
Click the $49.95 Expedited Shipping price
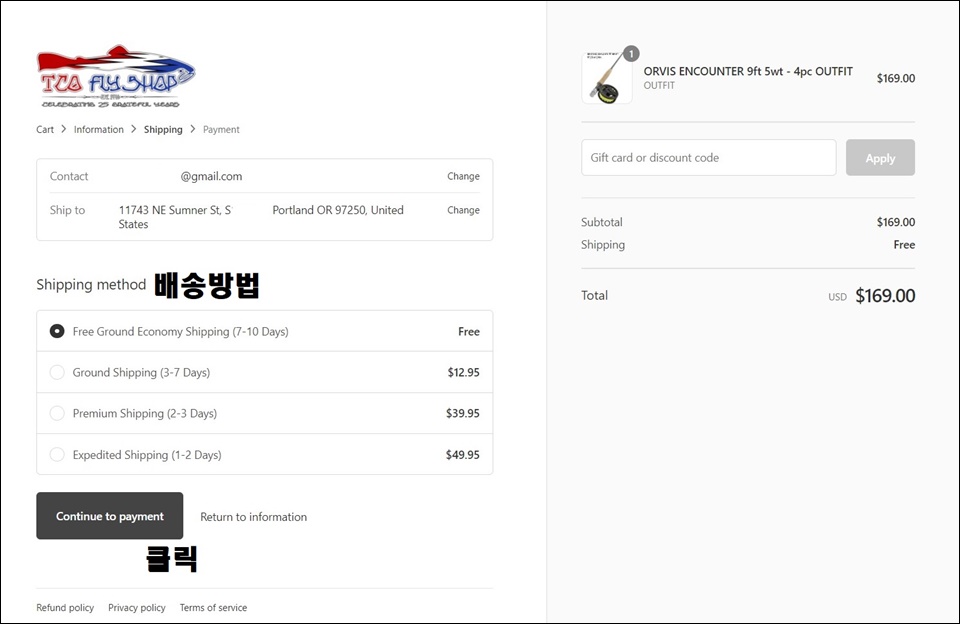pyautogui.click(x=463, y=455)
